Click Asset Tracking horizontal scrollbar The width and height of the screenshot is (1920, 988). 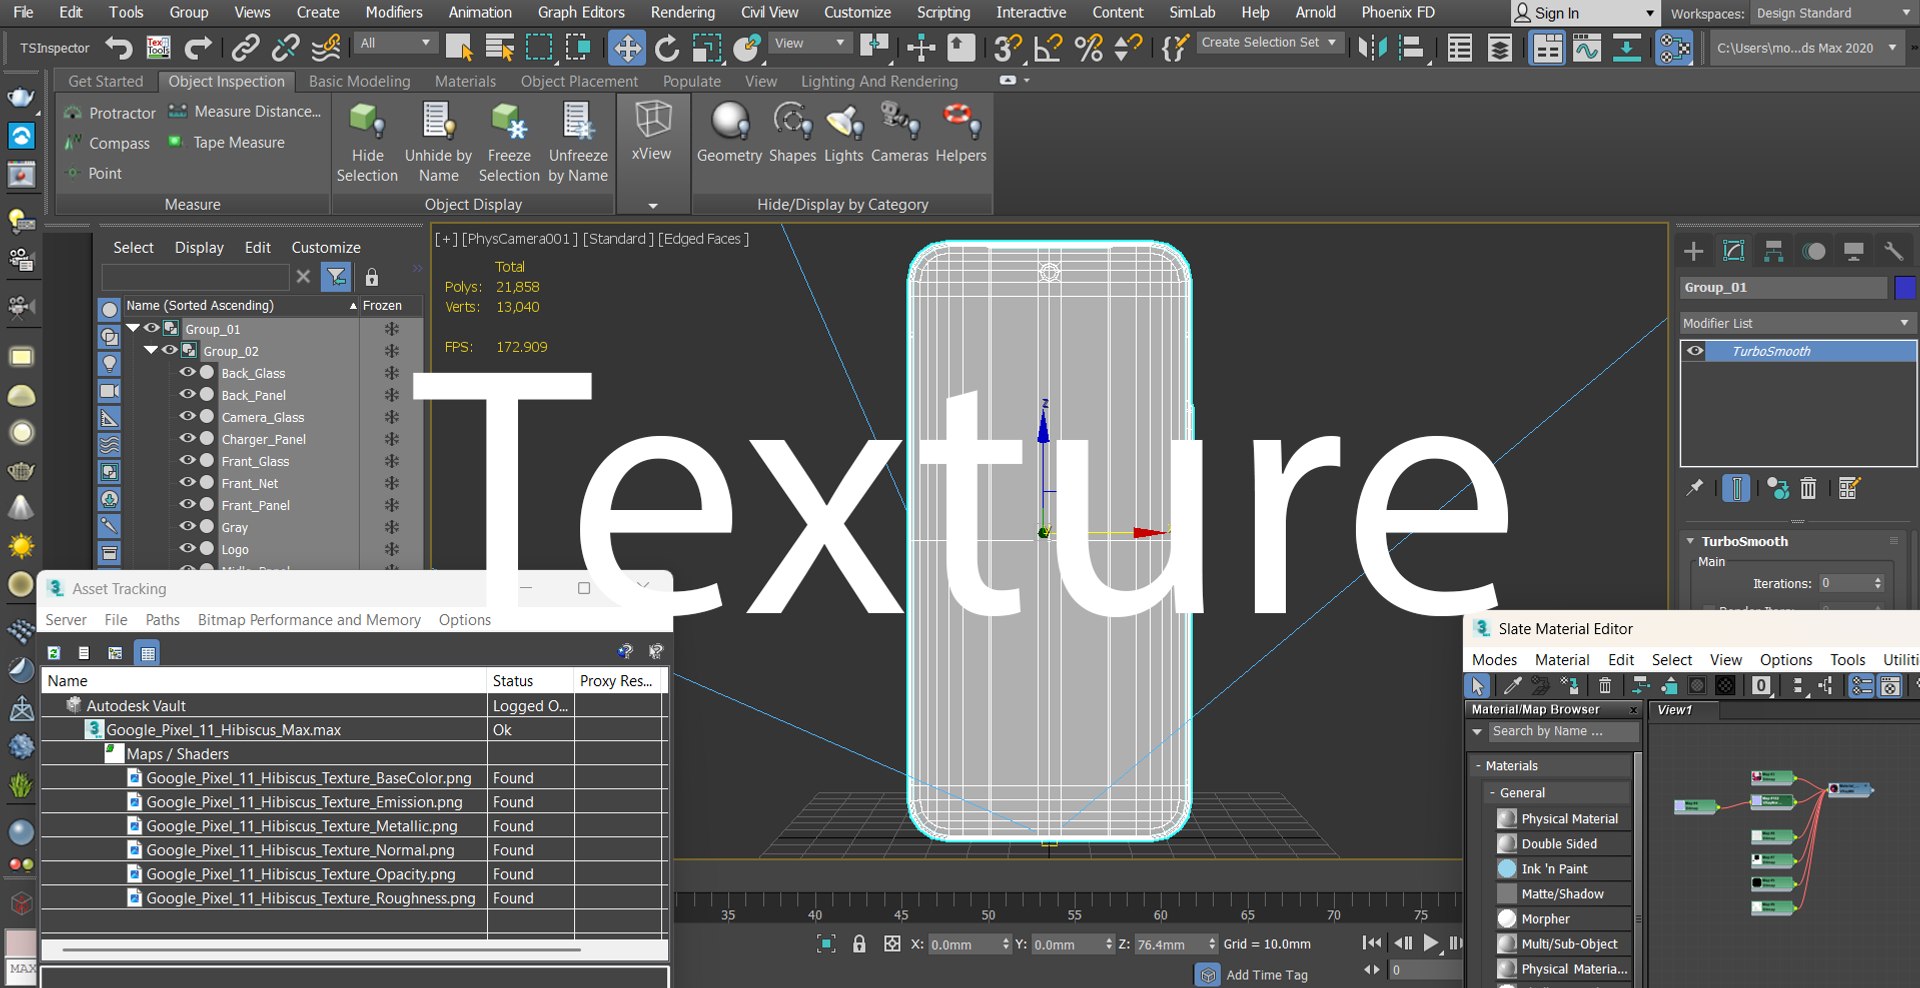(x=320, y=949)
